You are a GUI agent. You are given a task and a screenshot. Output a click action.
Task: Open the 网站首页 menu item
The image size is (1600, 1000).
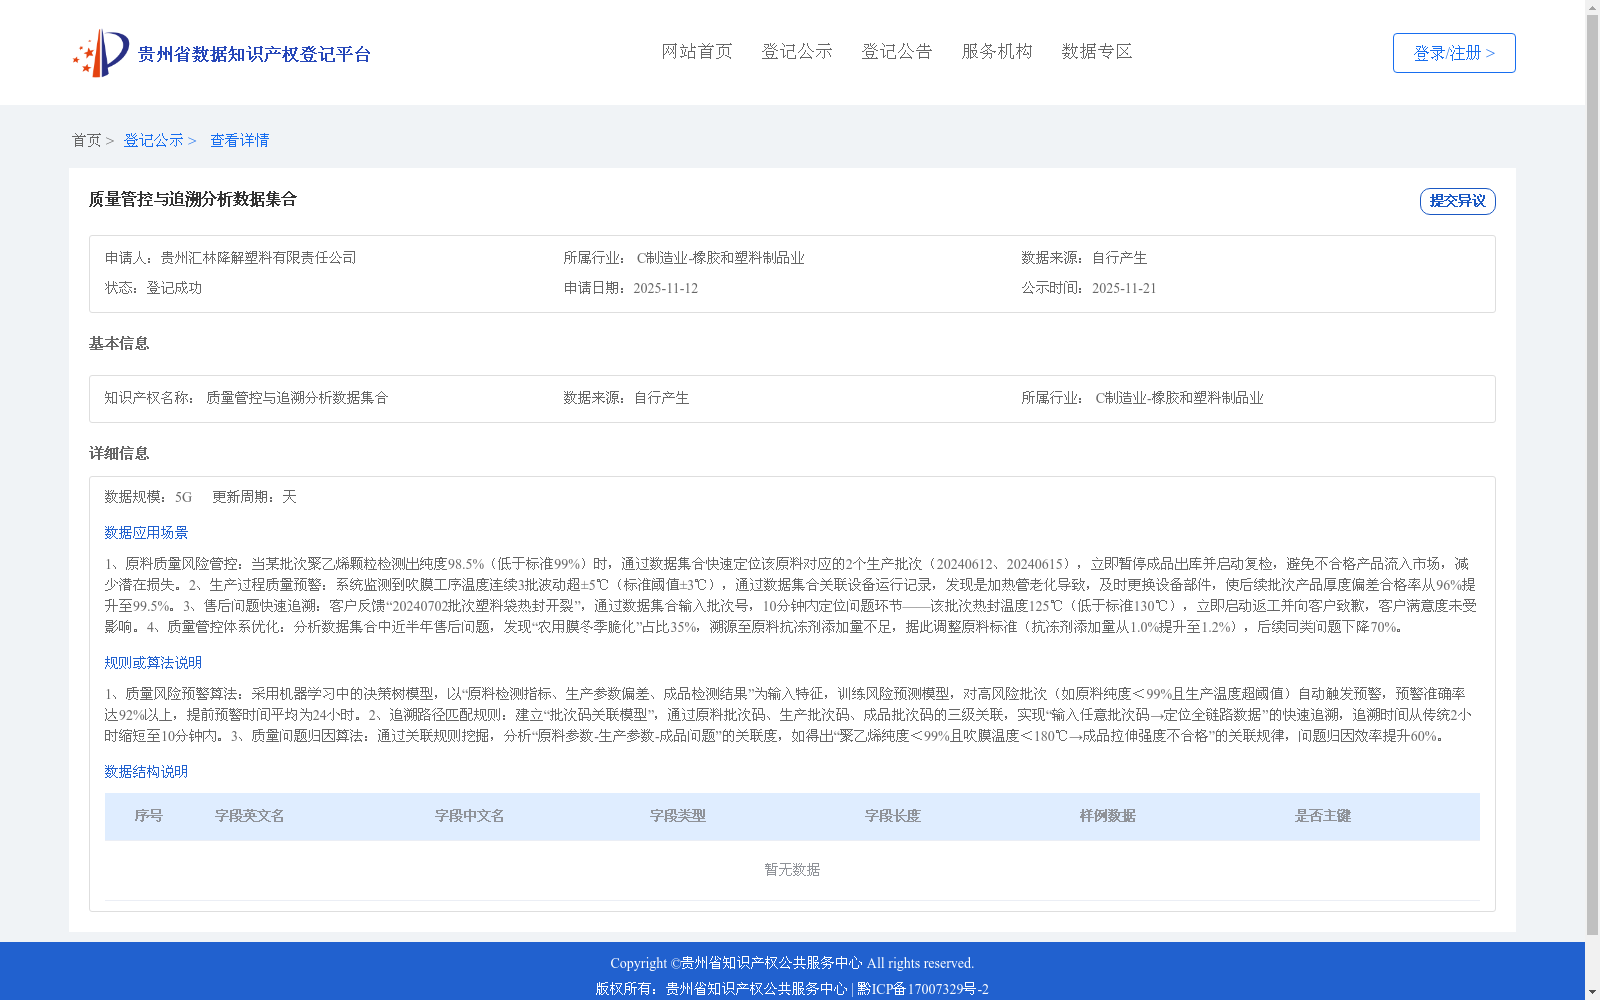click(x=697, y=51)
